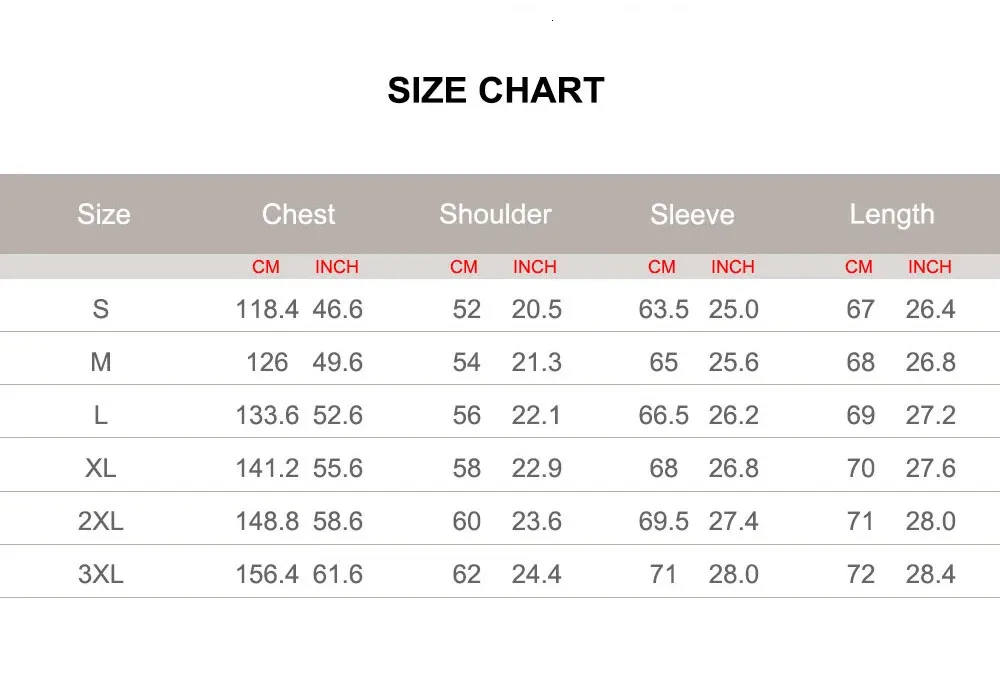
Task: Click chest value 118.4 for size S
Action: click(267, 309)
